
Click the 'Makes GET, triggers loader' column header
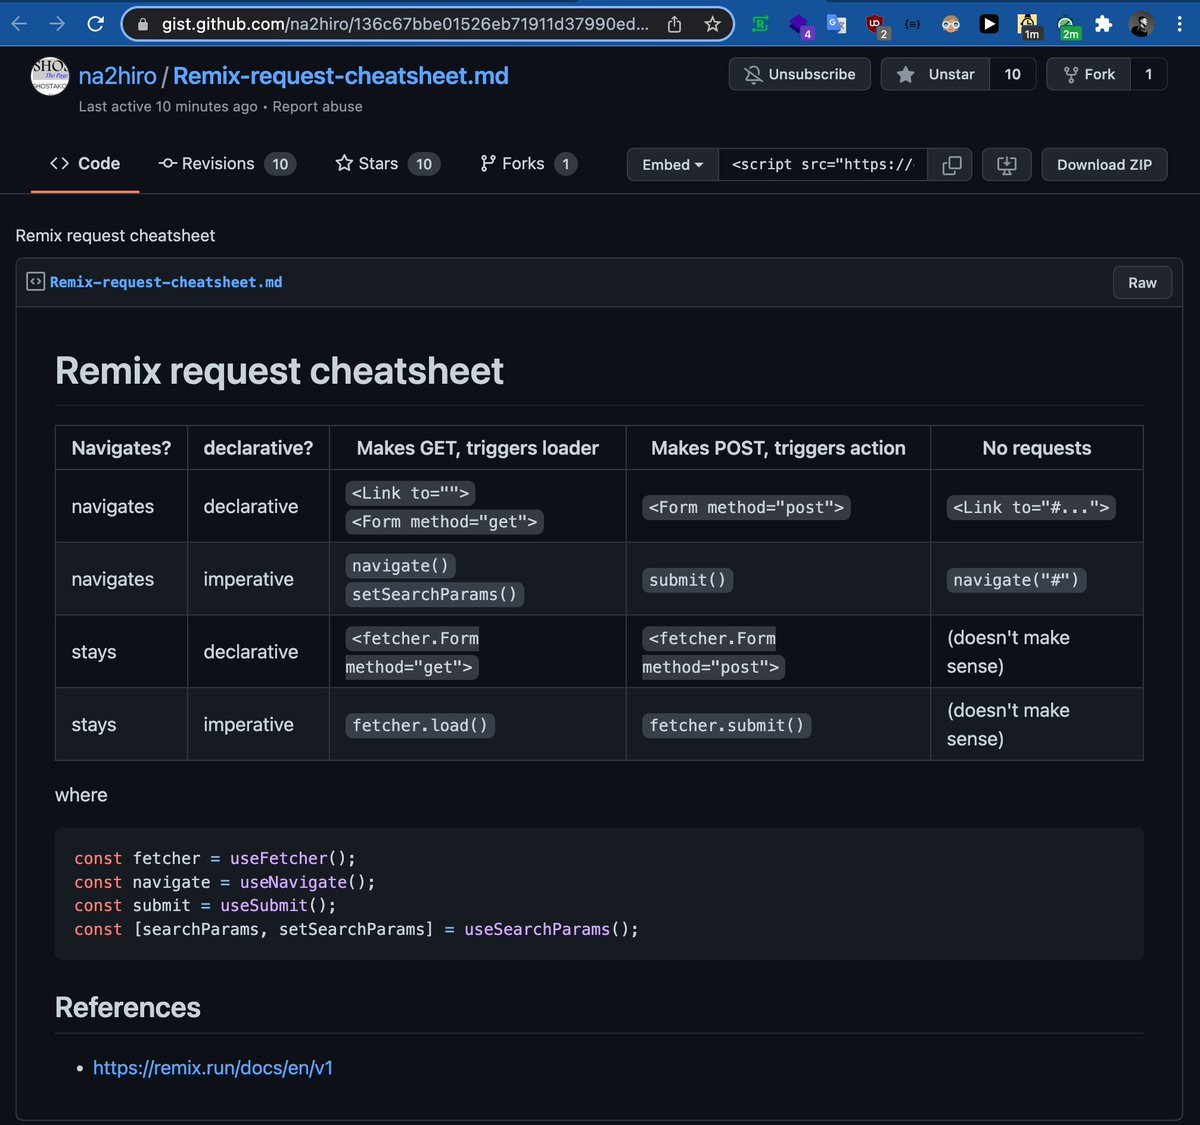coord(478,448)
